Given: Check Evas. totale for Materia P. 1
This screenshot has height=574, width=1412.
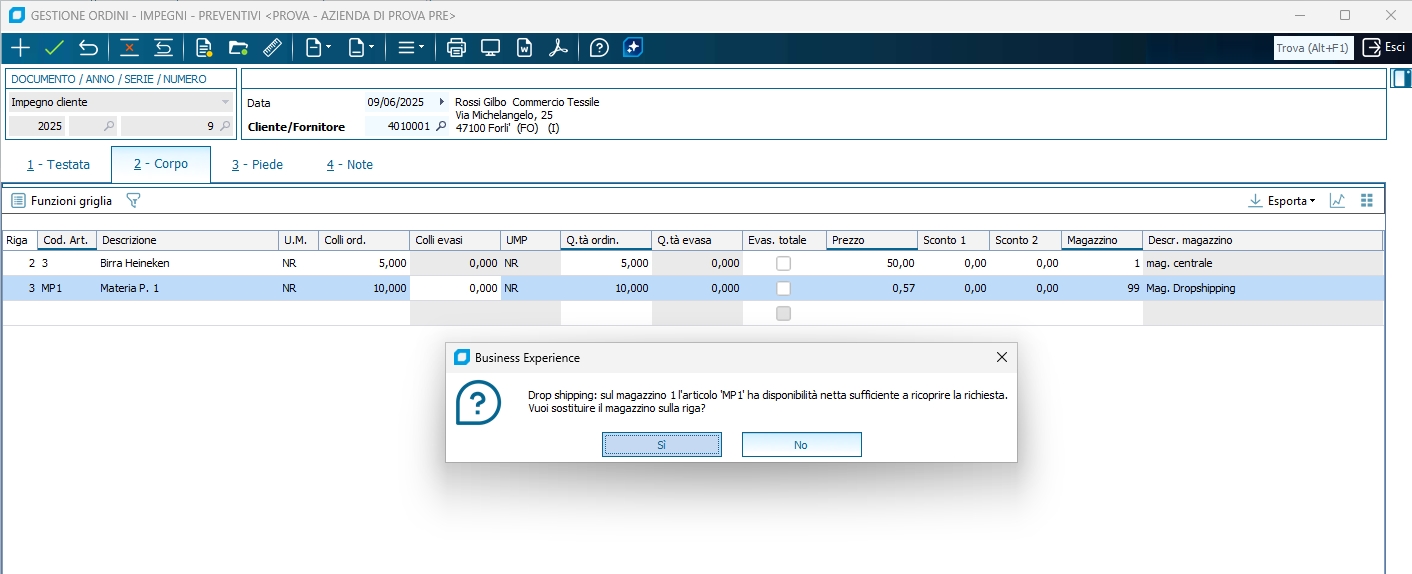Looking at the screenshot, I should (x=784, y=288).
